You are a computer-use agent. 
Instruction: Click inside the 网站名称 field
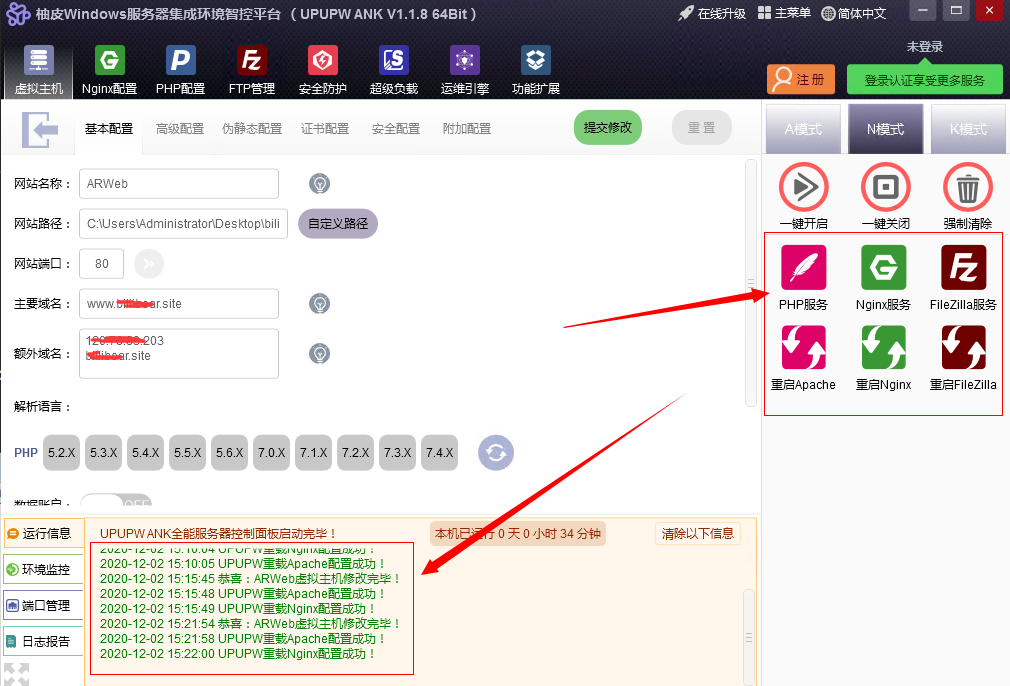[x=178, y=183]
